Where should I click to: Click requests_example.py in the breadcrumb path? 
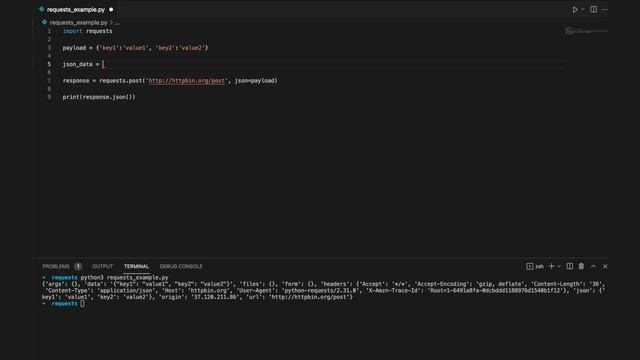pyautogui.click(x=78, y=22)
